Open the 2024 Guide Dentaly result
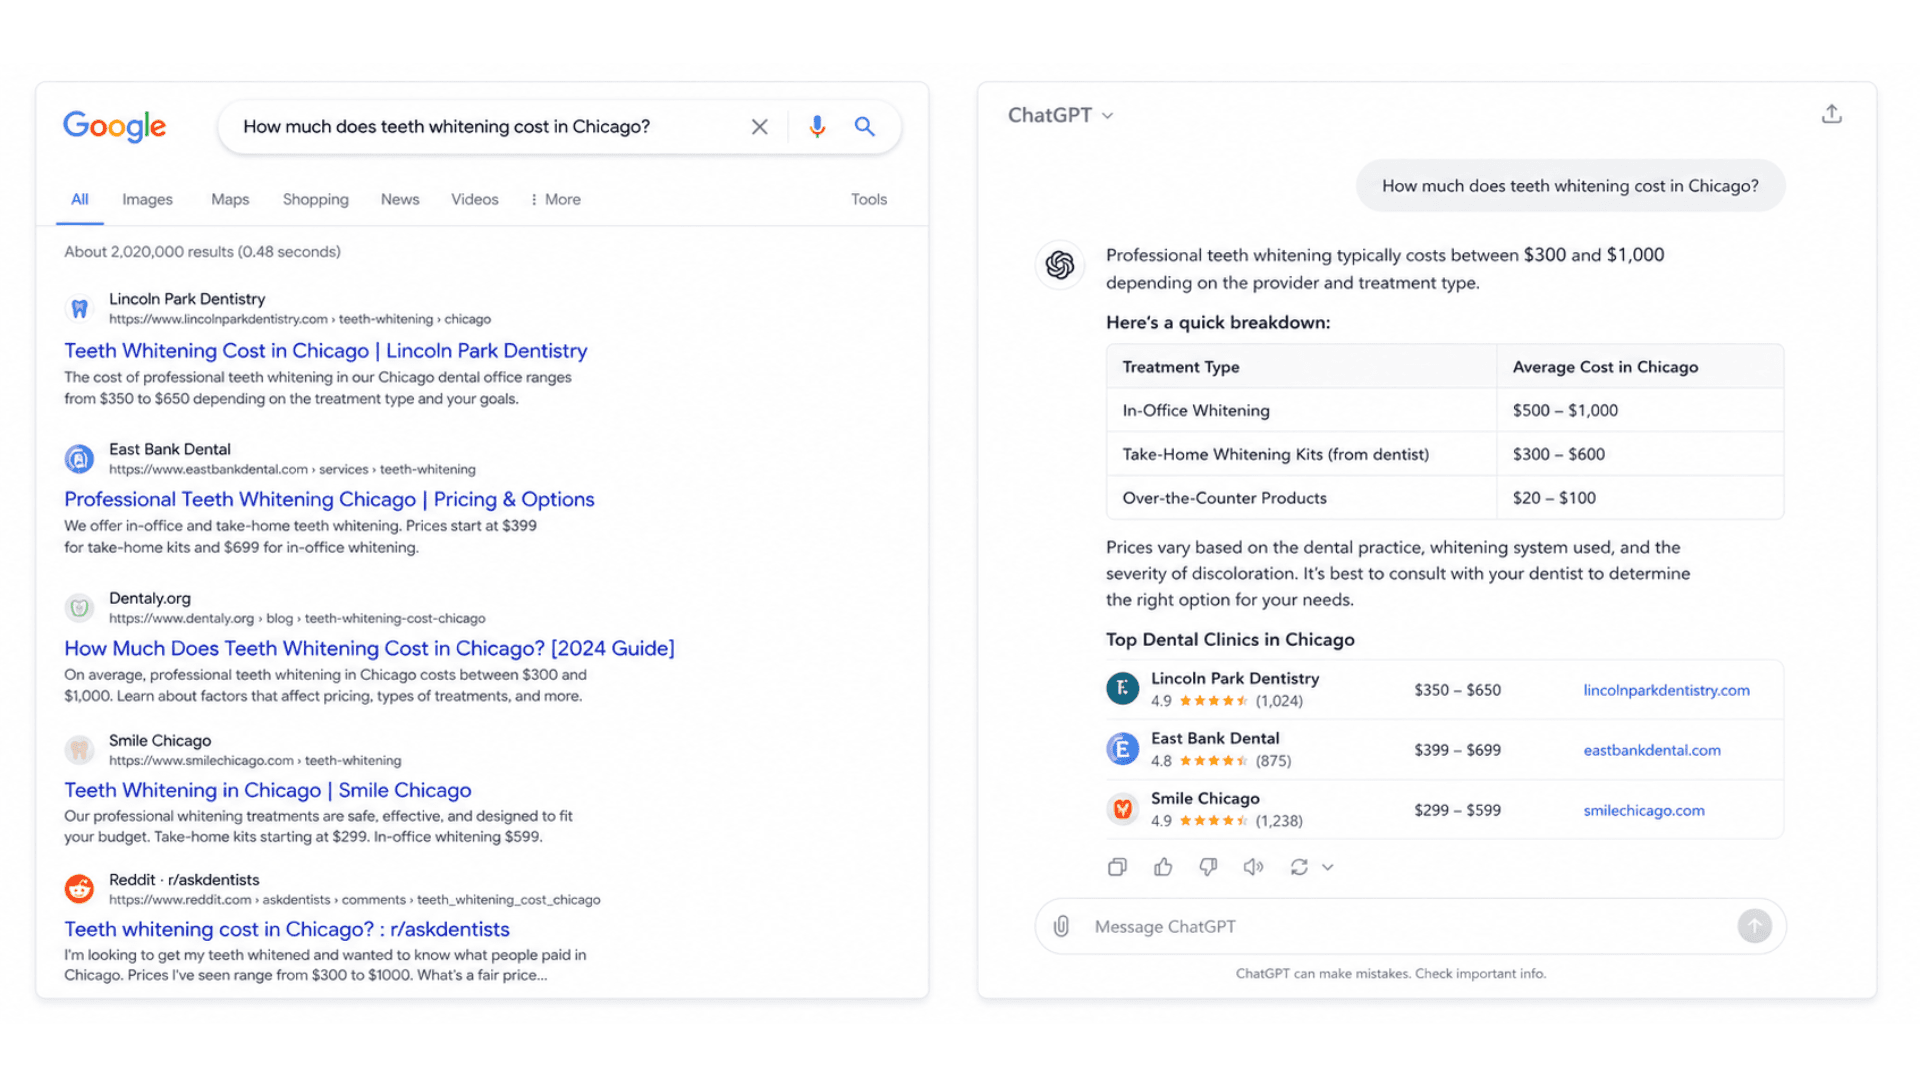The width and height of the screenshot is (1920, 1080). pos(369,648)
